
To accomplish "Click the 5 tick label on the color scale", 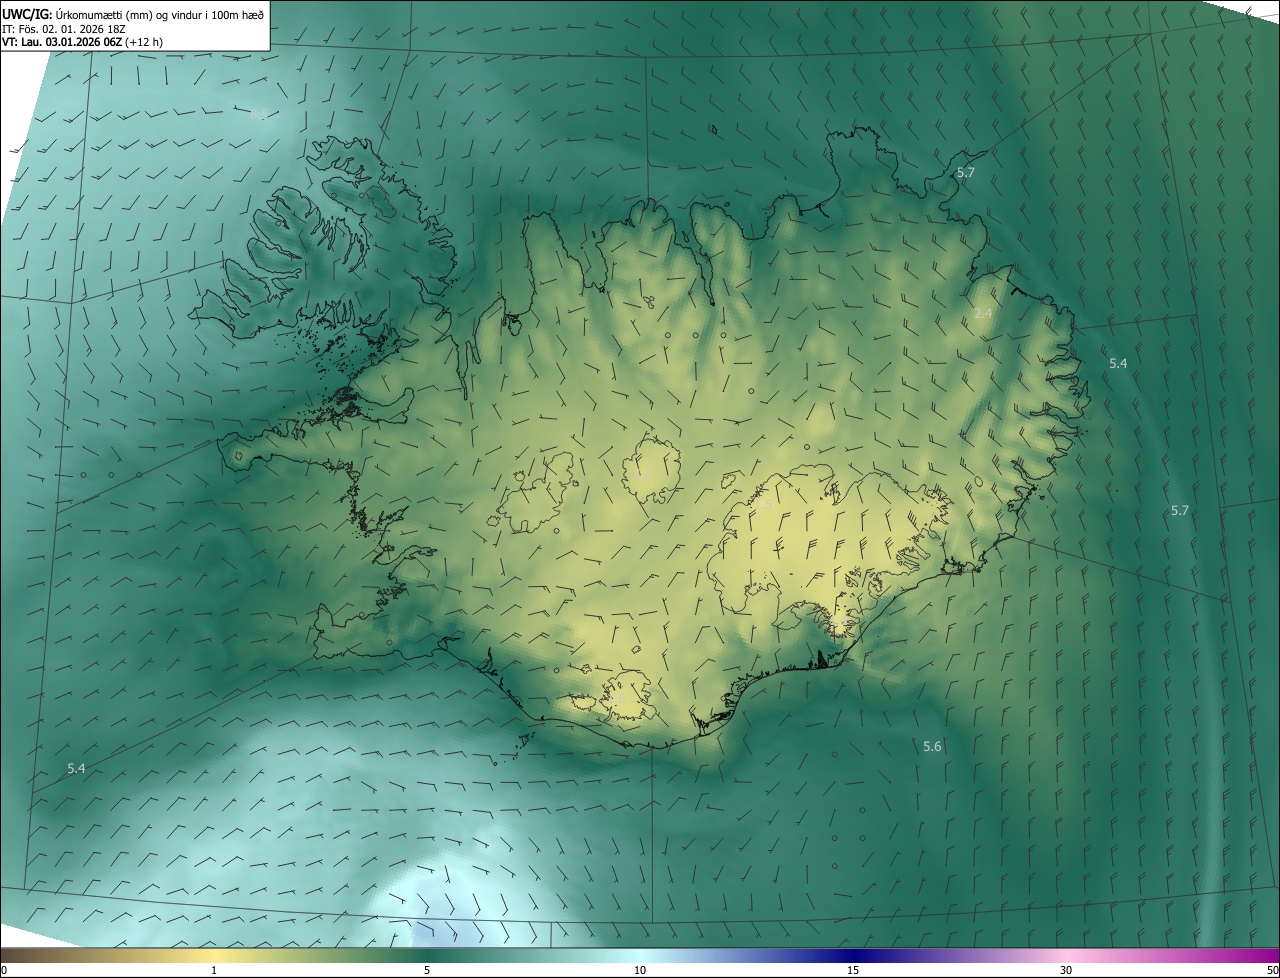I will tap(427, 970).
